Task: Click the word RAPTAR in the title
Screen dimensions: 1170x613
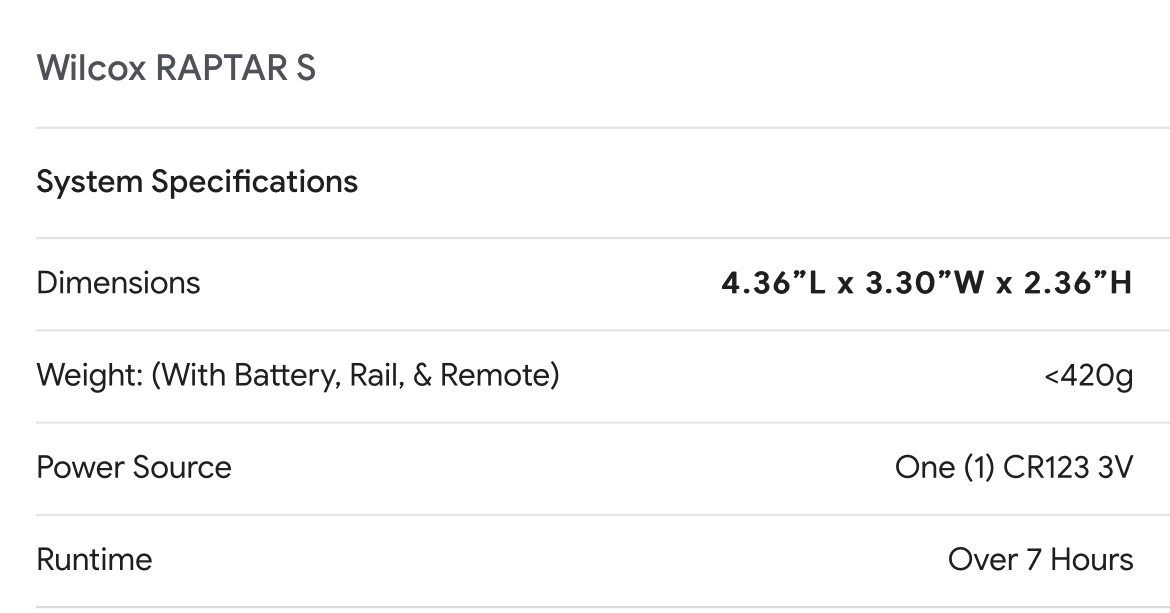Action: [x=222, y=68]
